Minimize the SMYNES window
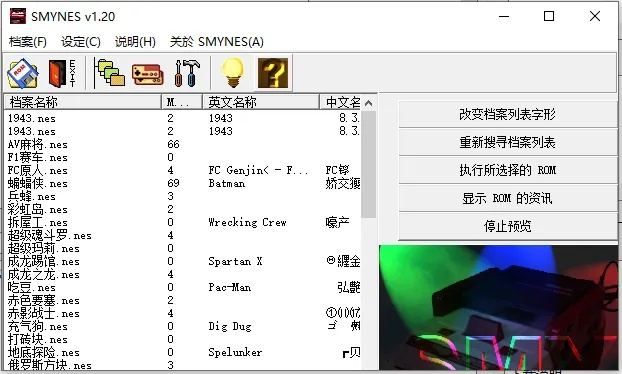Image resolution: width=622 pixels, height=374 pixels. [504, 16]
